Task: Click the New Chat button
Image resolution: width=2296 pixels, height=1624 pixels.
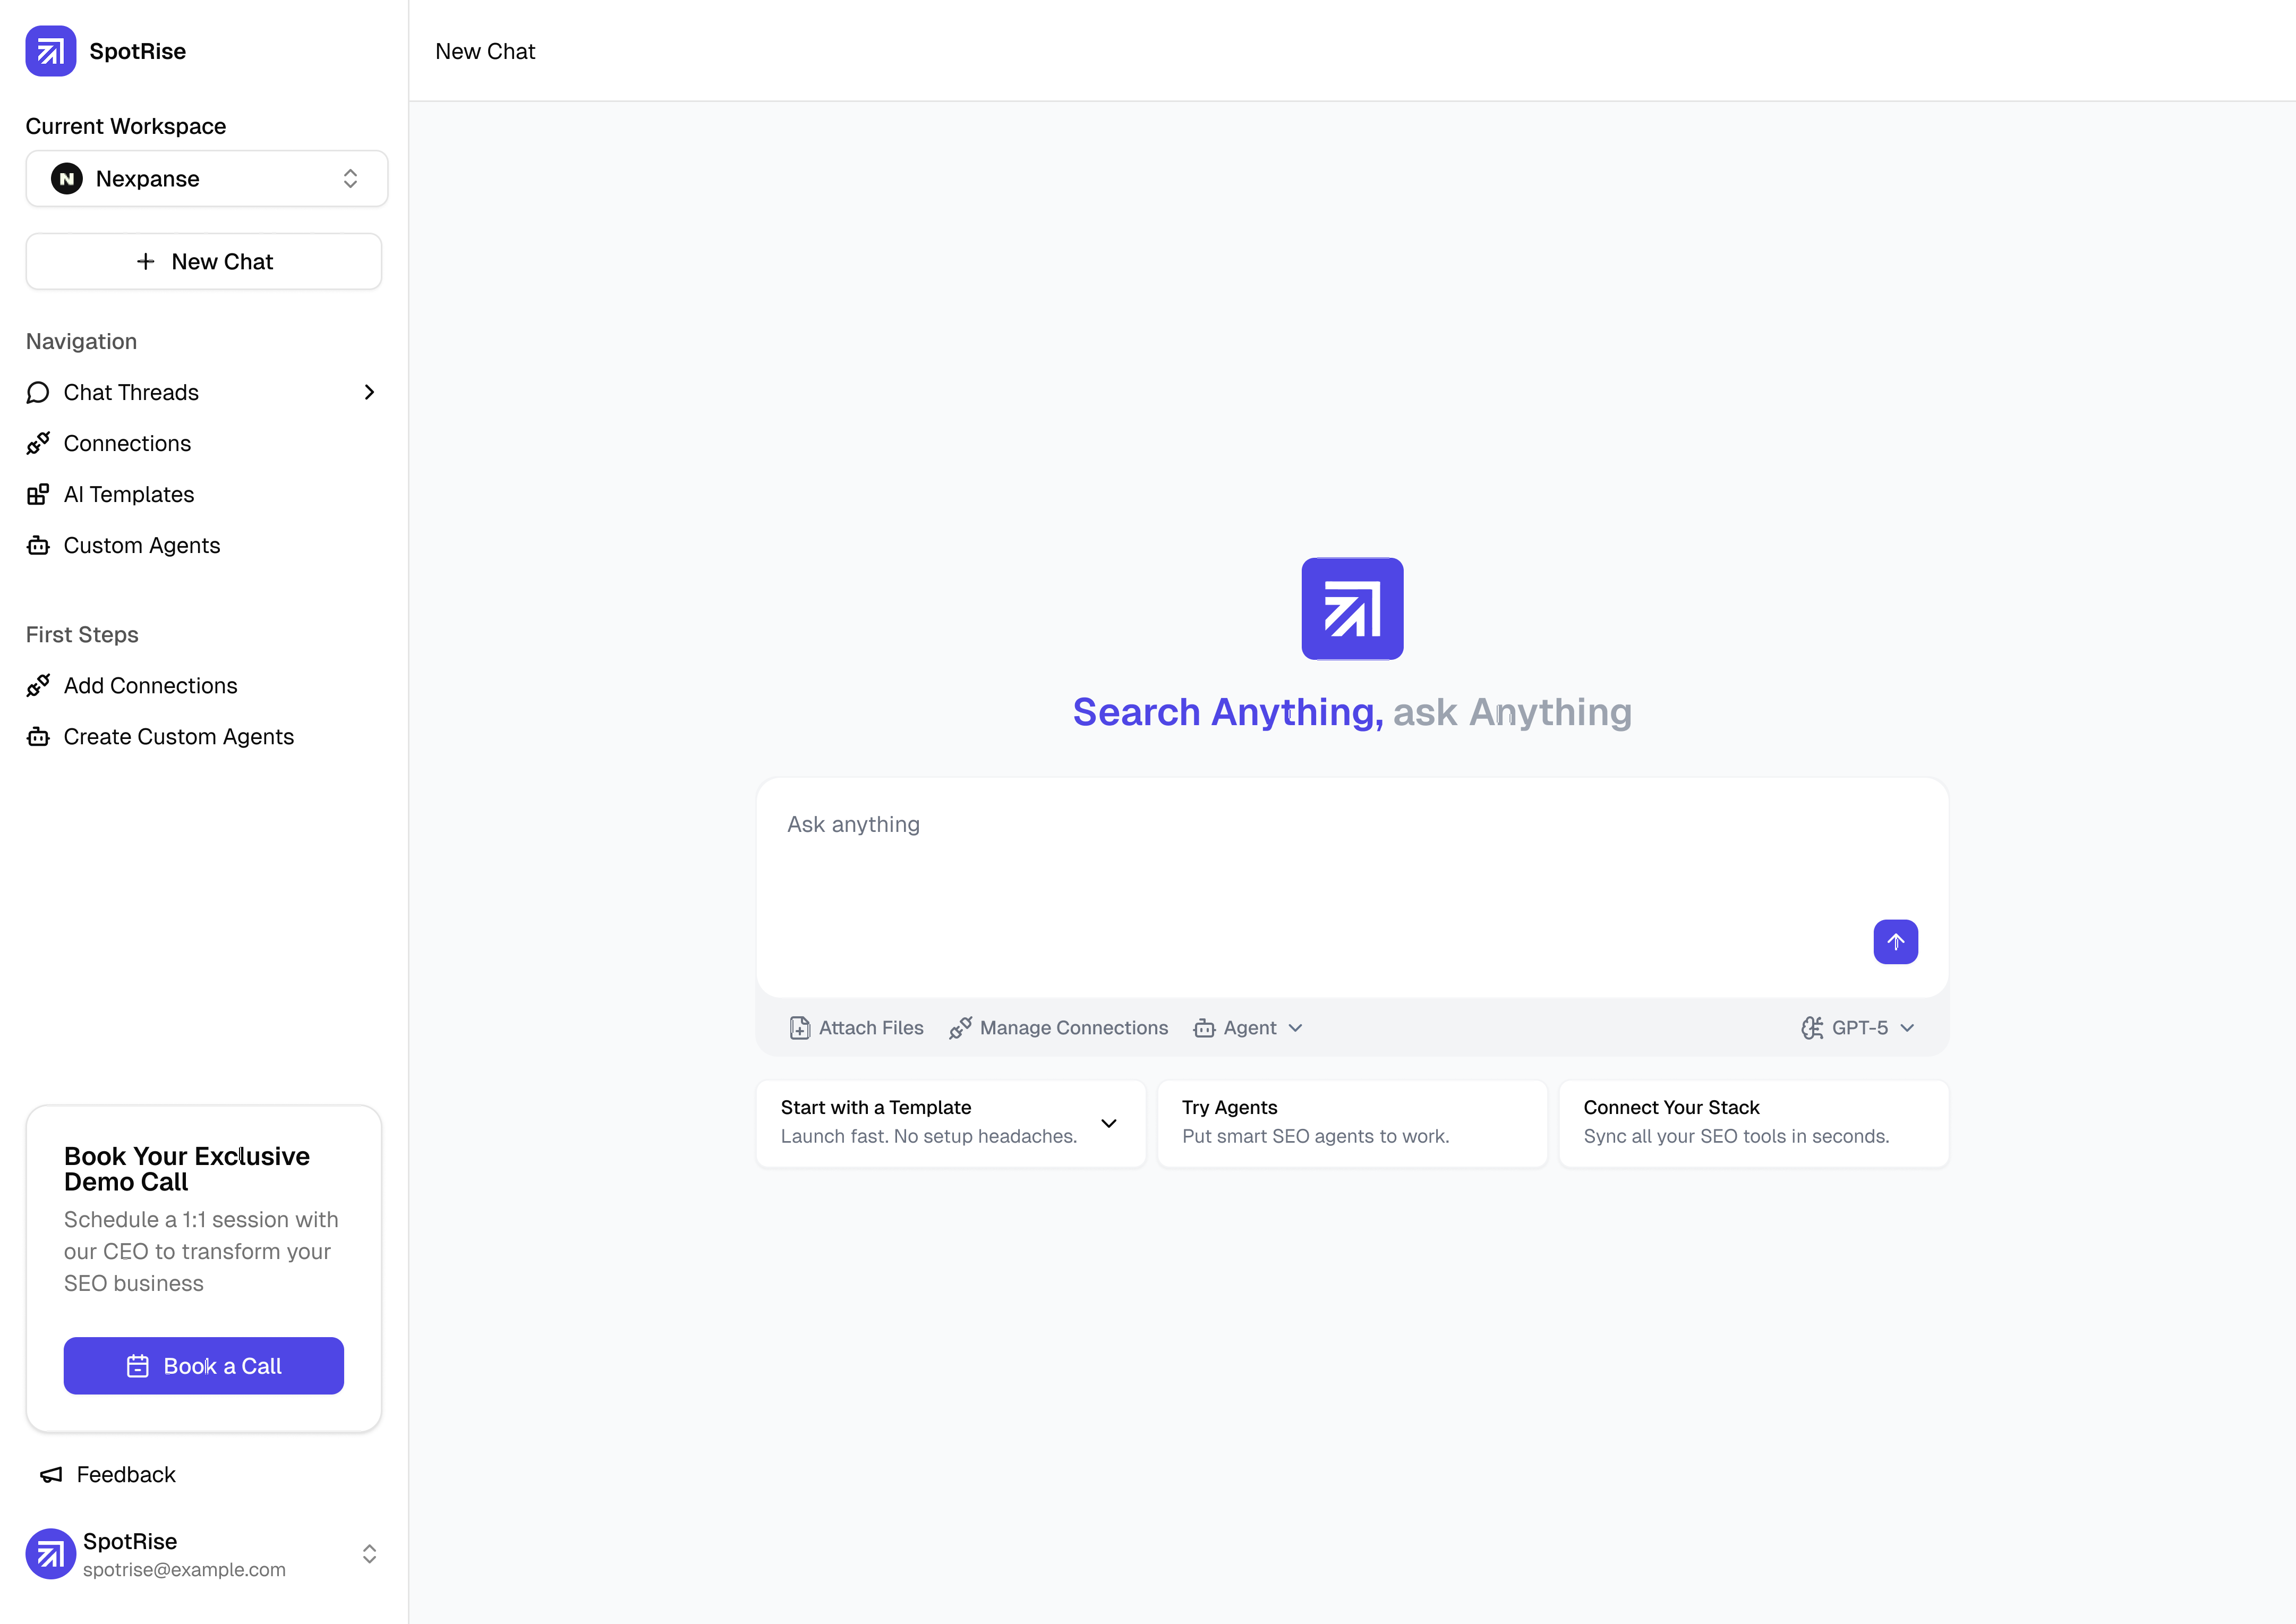Action: (204, 262)
